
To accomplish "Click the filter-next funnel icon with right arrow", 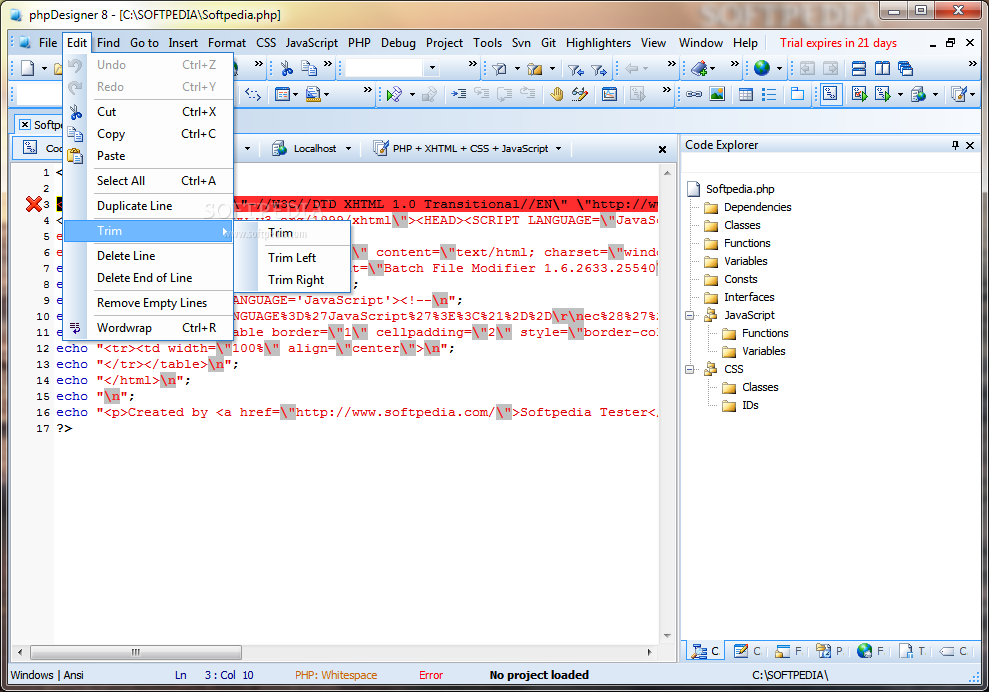I will [x=599, y=69].
